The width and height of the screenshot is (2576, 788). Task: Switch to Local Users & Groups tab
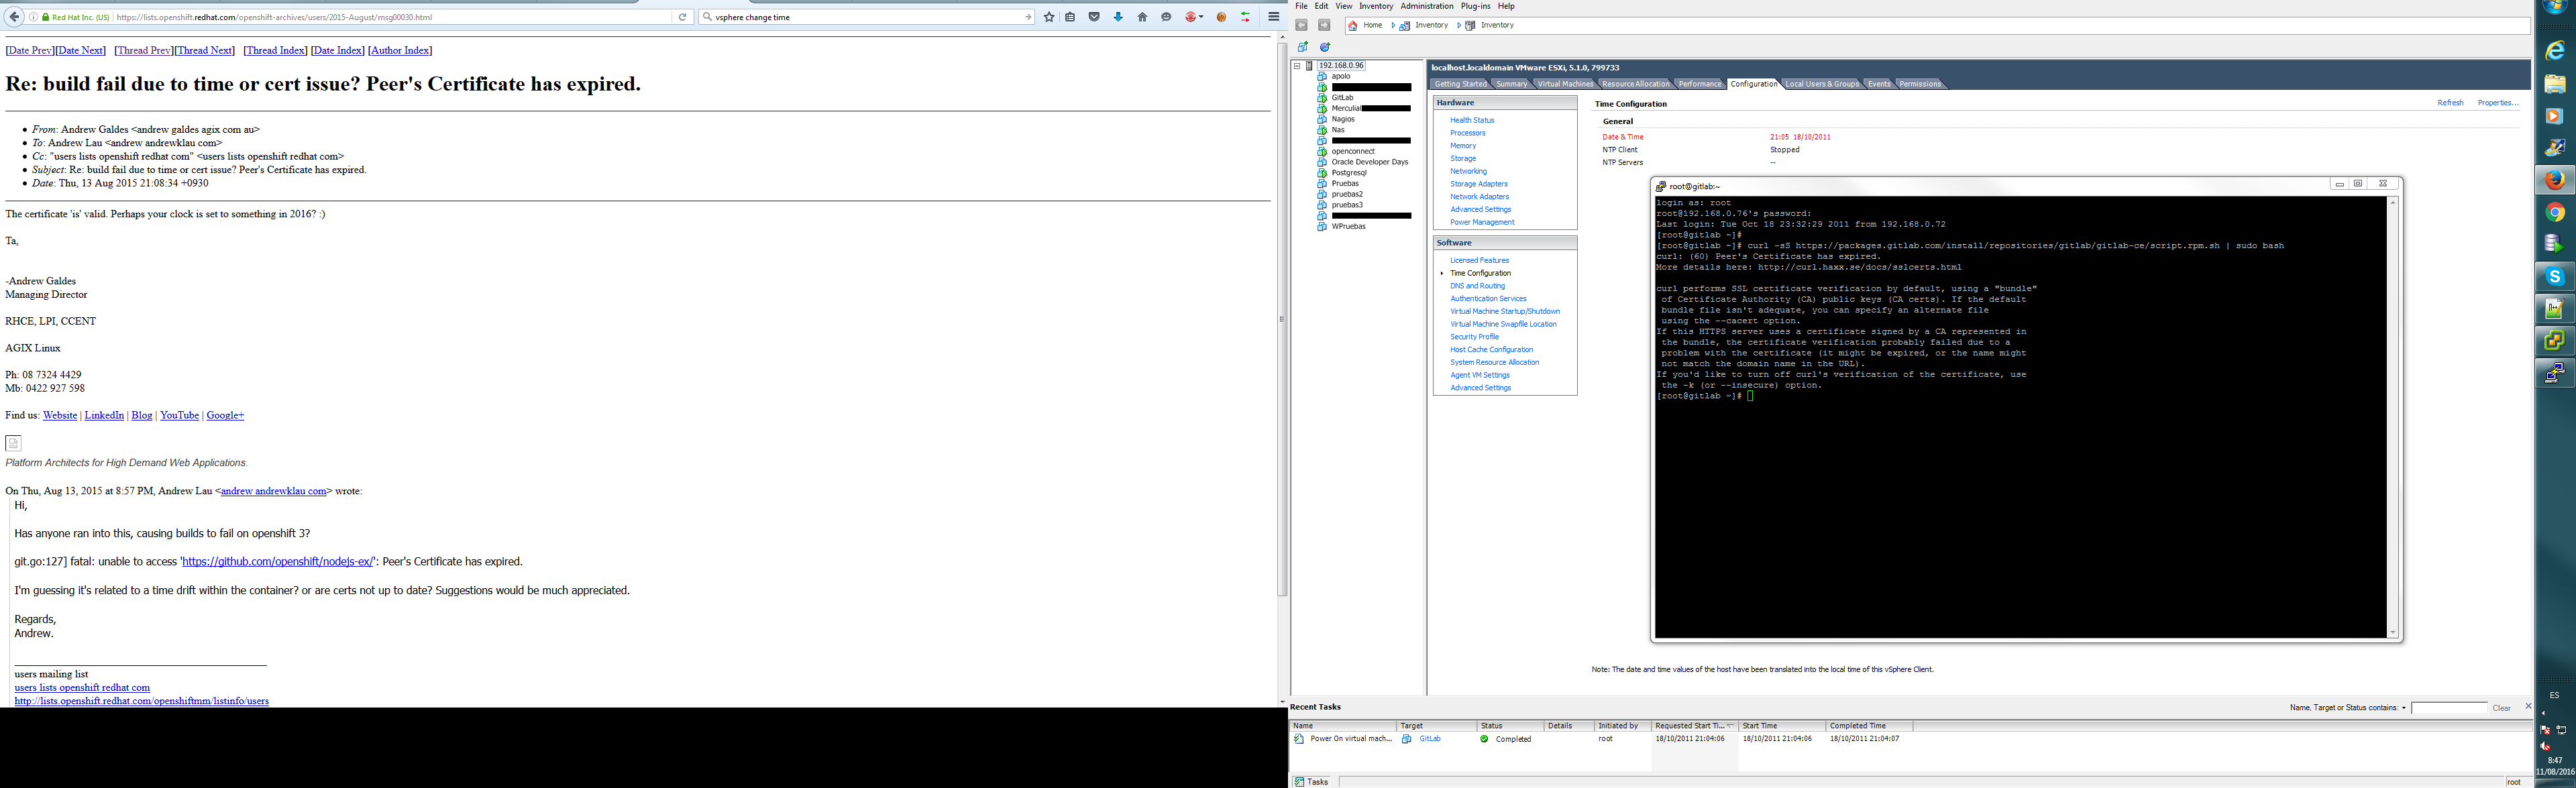point(1822,84)
